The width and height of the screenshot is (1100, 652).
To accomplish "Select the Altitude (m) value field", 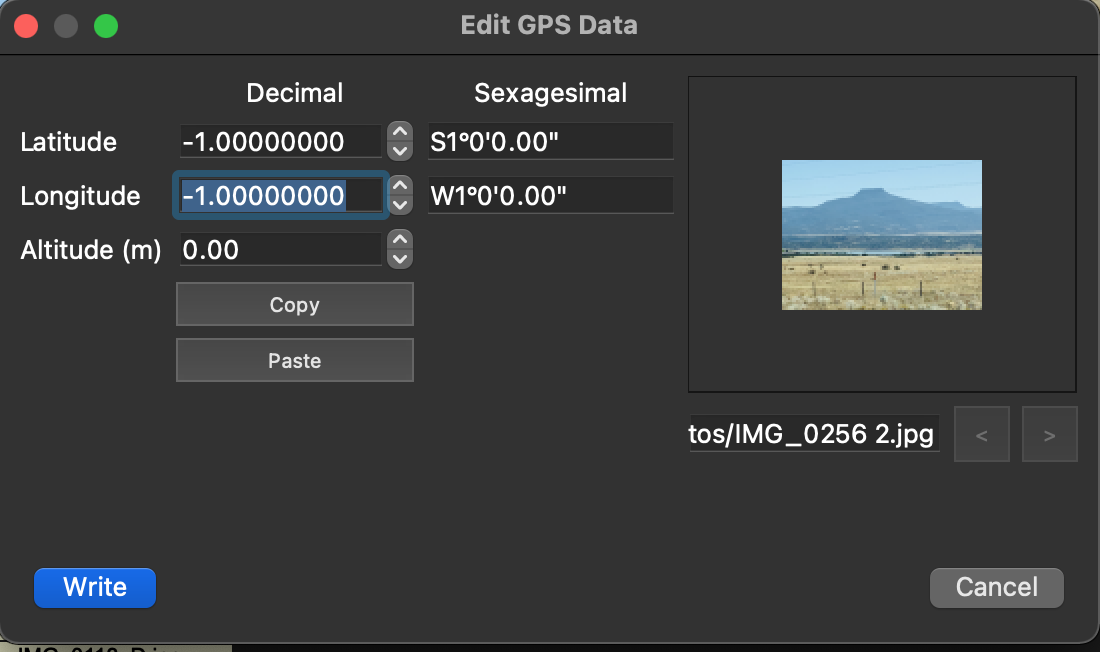I will [280, 250].
